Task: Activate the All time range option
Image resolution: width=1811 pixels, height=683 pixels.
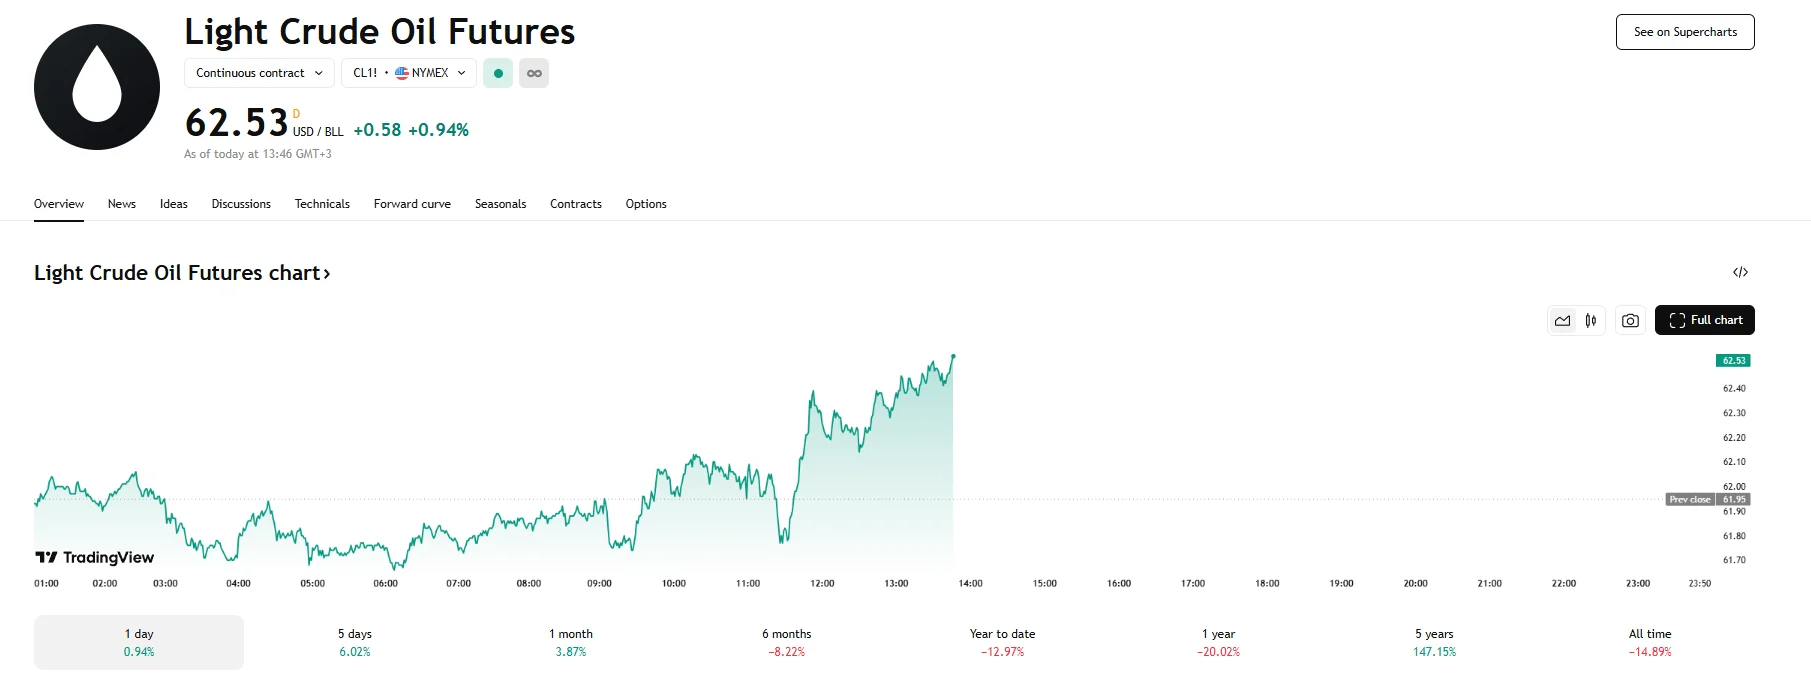Action: tap(1648, 641)
